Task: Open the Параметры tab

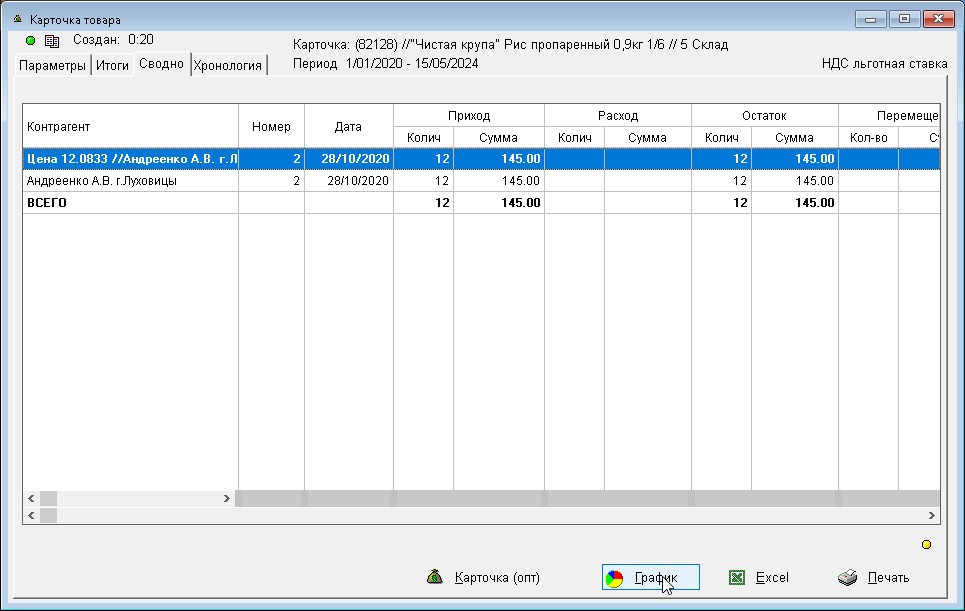Action: click(53, 66)
